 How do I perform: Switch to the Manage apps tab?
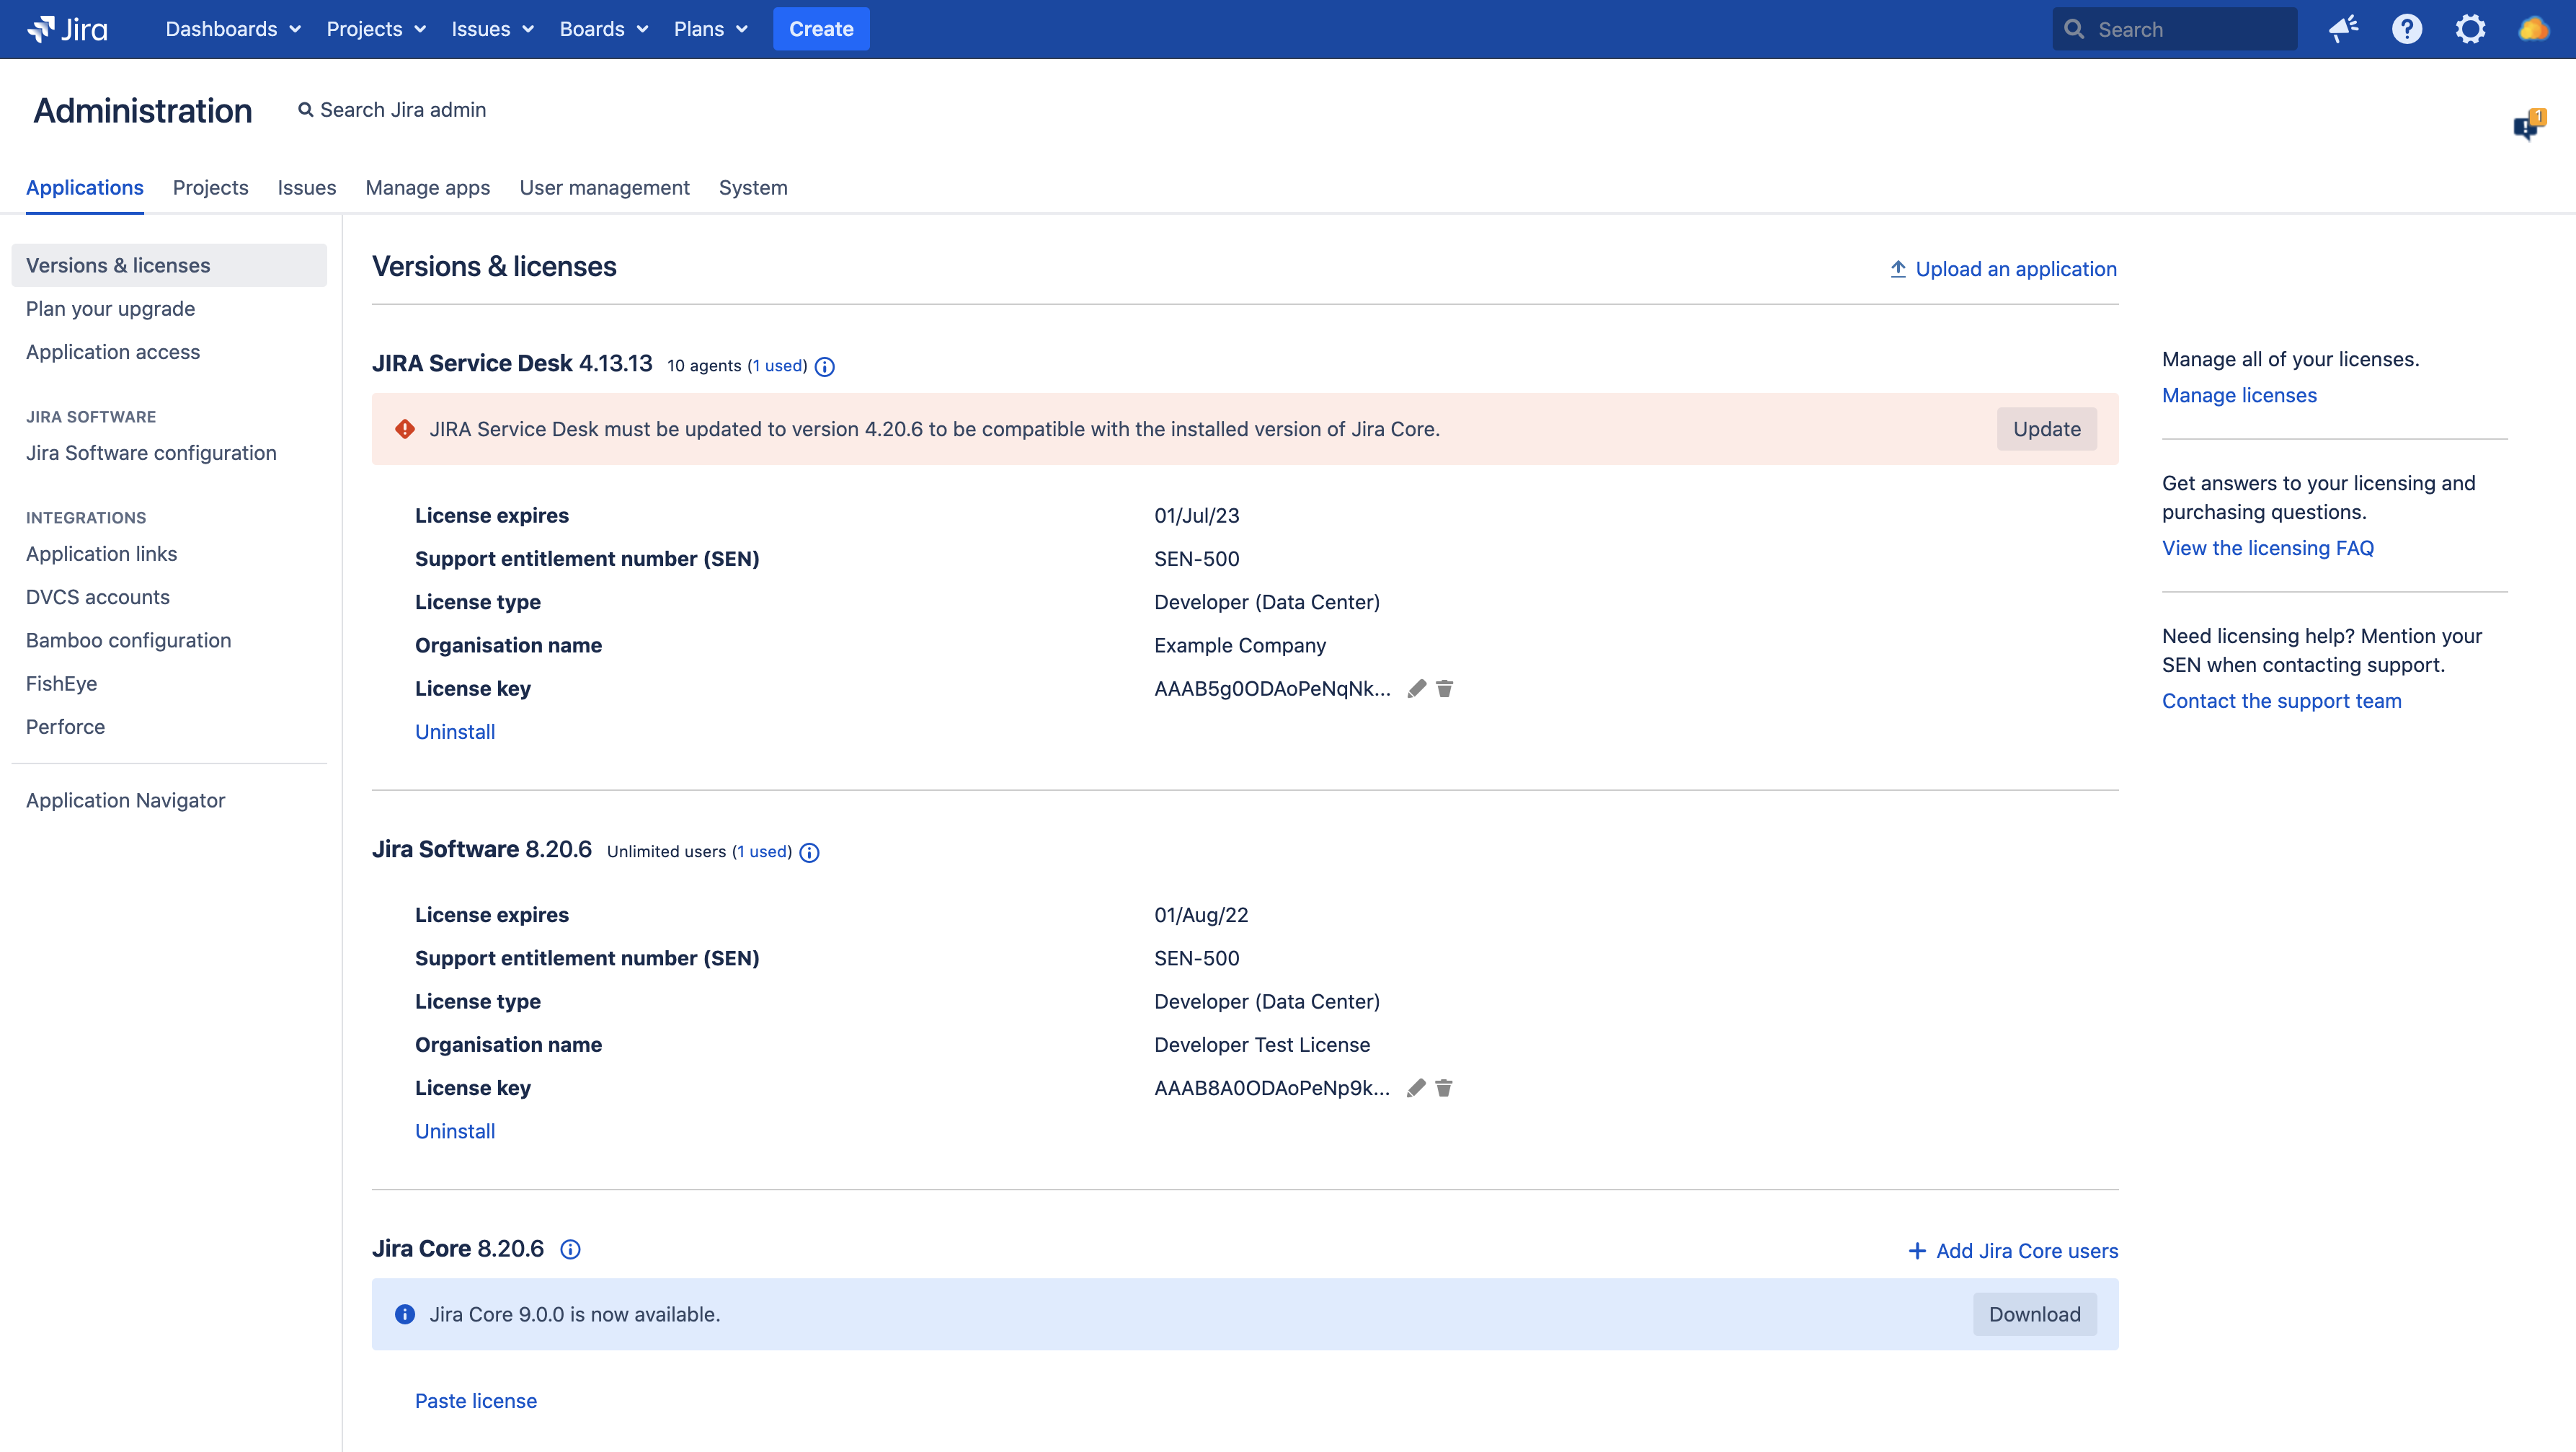pyautogui.click(x=427, y=188)
